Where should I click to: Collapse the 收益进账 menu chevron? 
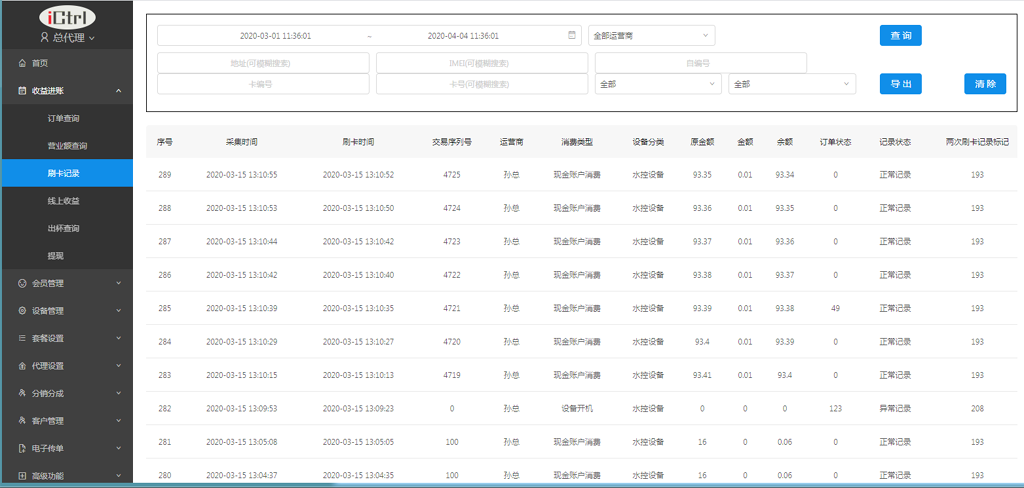[x=118, y=91]
